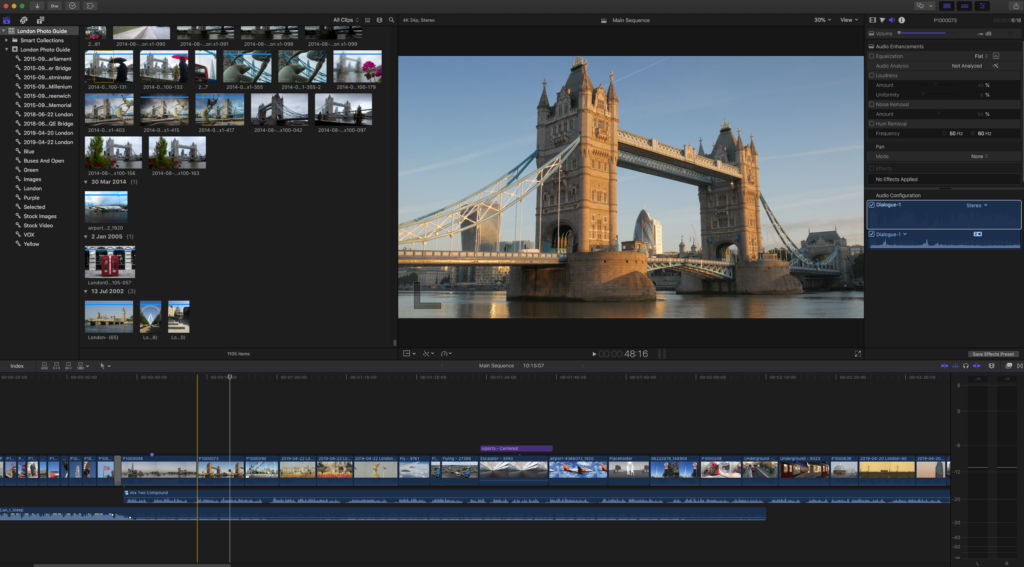
Task: Click Save Effects Preset button
Action: click(993, 354)
